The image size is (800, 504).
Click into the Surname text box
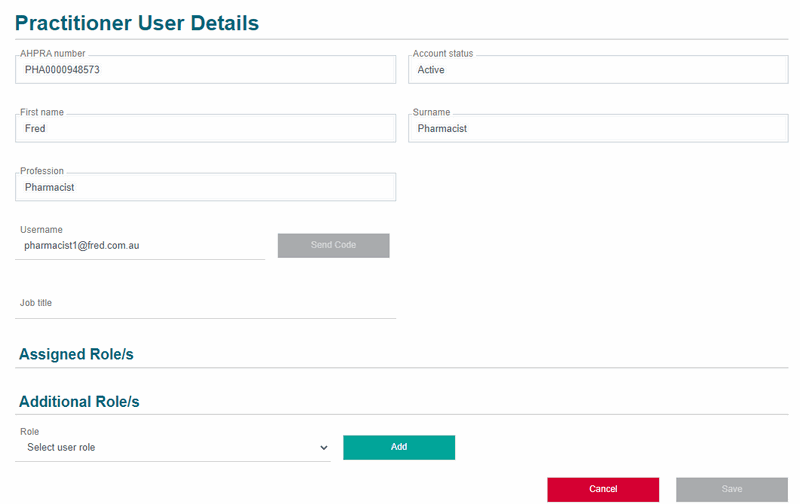click(x=598, y=129)
